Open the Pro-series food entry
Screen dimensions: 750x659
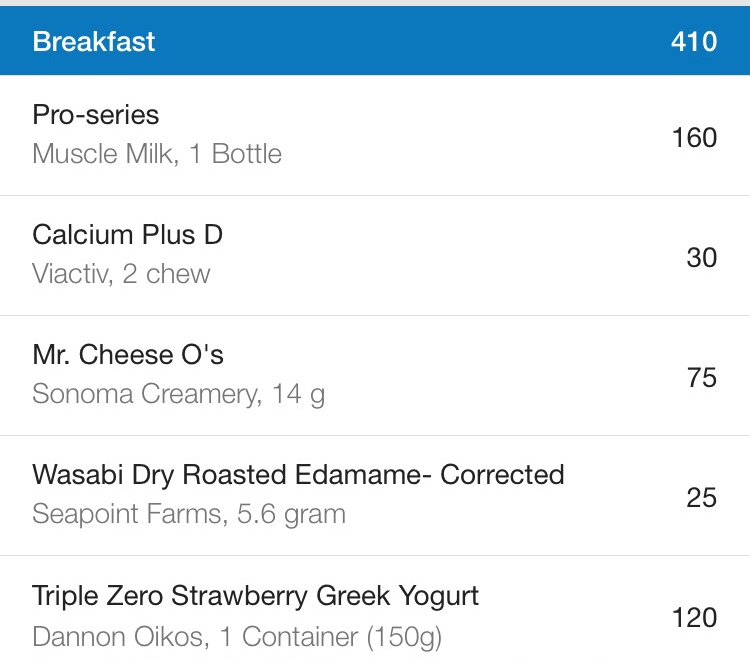coord(375,135)
